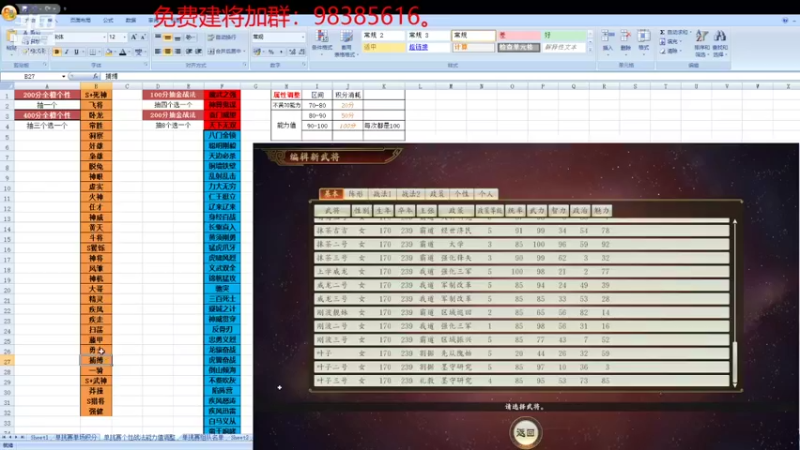Image resolution: width=800 pixels, height=450 pixels.
Task: Toggle Bold formatting in Excel ribbon
Action: pos(57,52)
